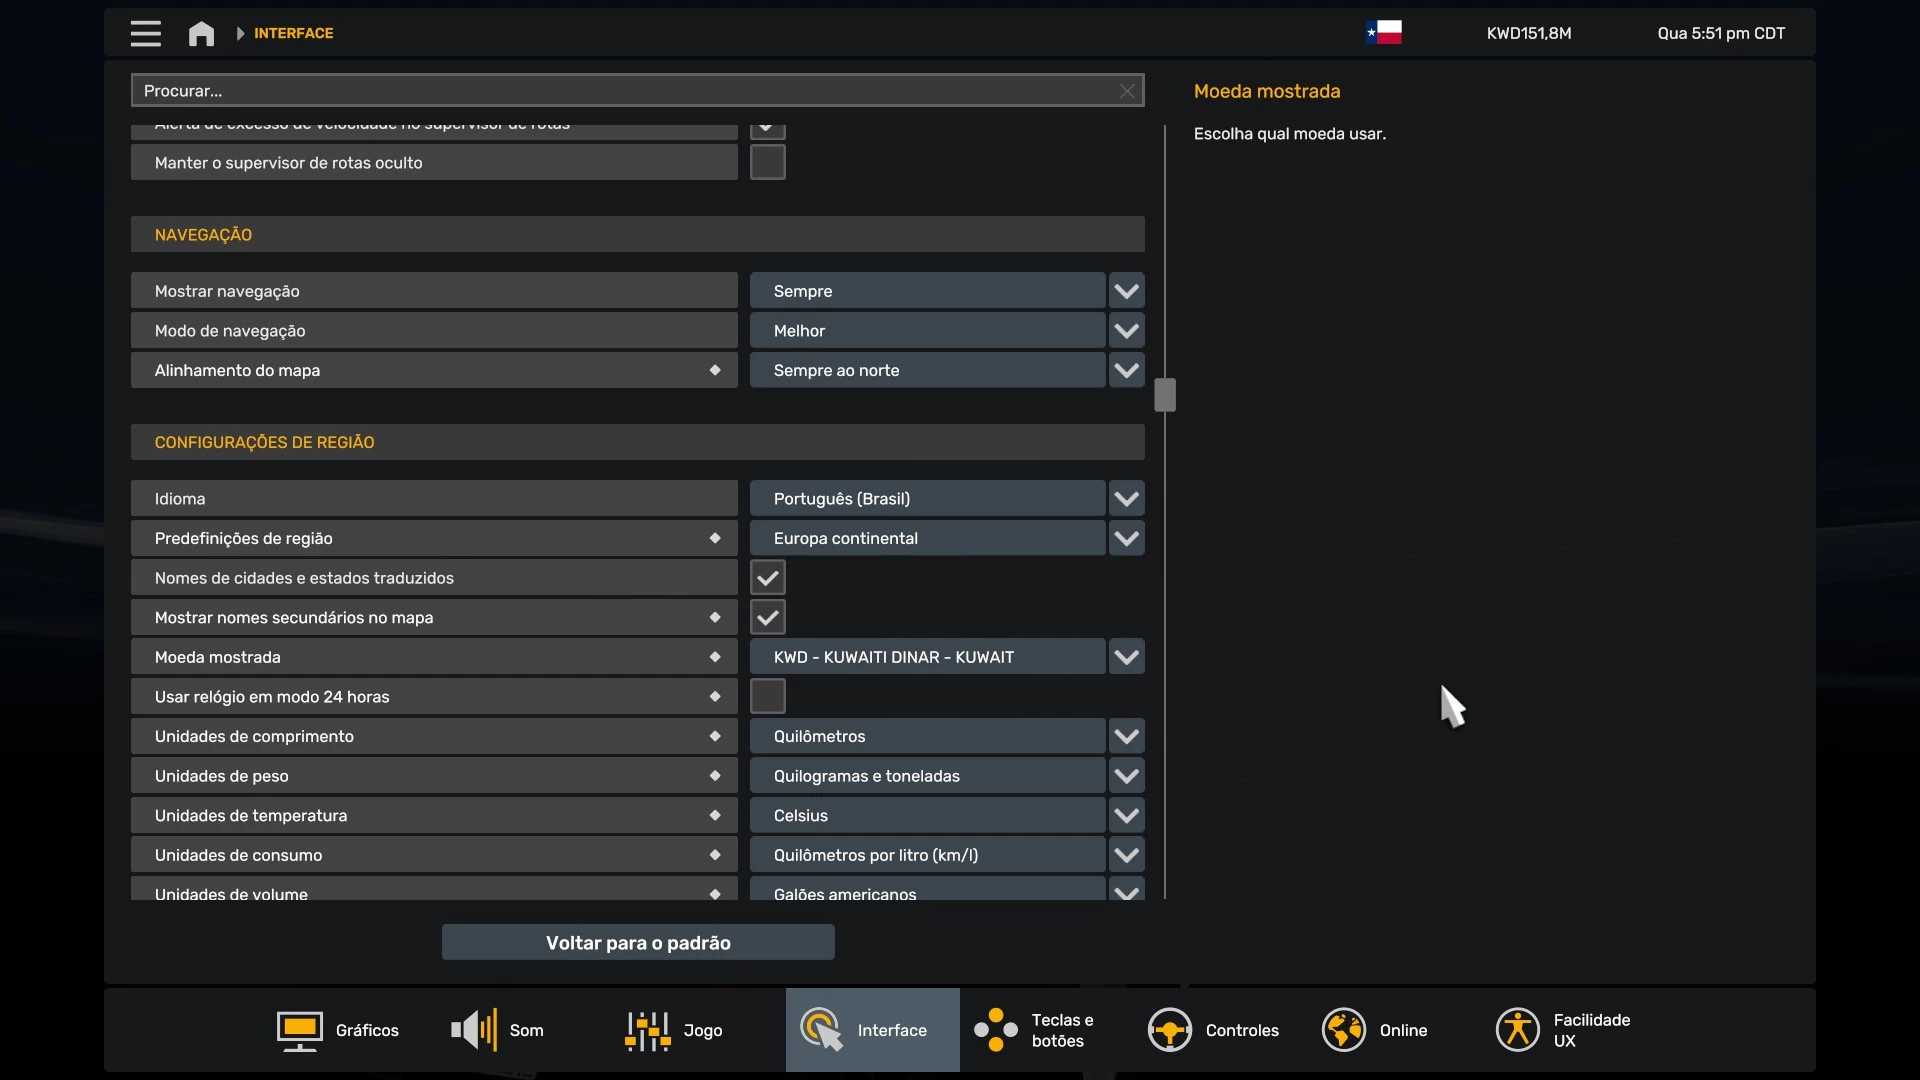Click the home icon in the header
Image resolution: width=1920 pixels, height=1080 pixels.
[x=200, y=33]
